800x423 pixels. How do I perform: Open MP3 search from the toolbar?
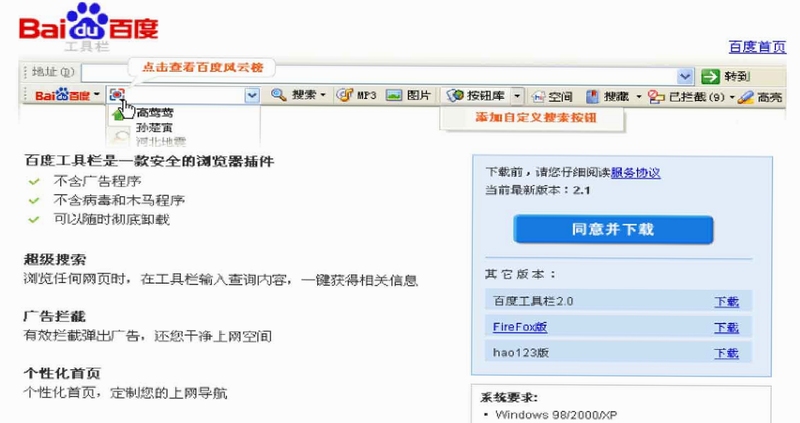point(357,95)
